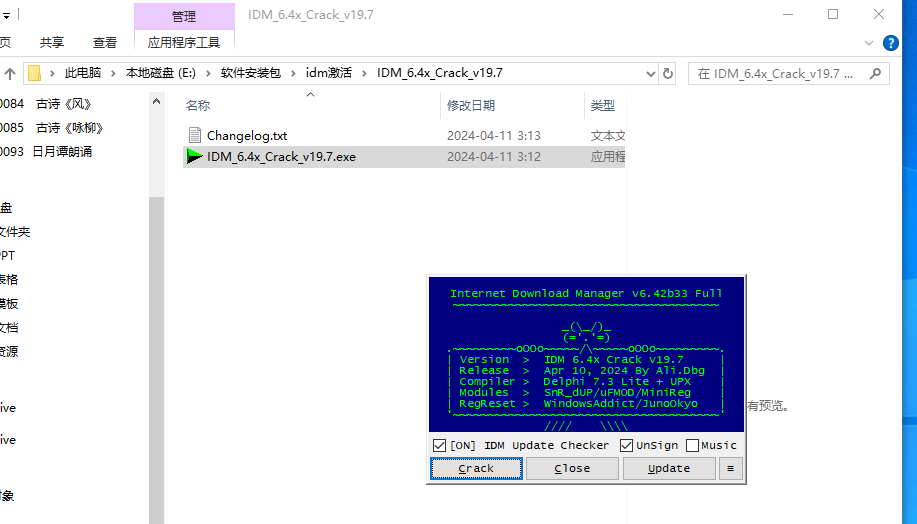Expand the chevron after idm激活 breadcrumb

(366, 73)
